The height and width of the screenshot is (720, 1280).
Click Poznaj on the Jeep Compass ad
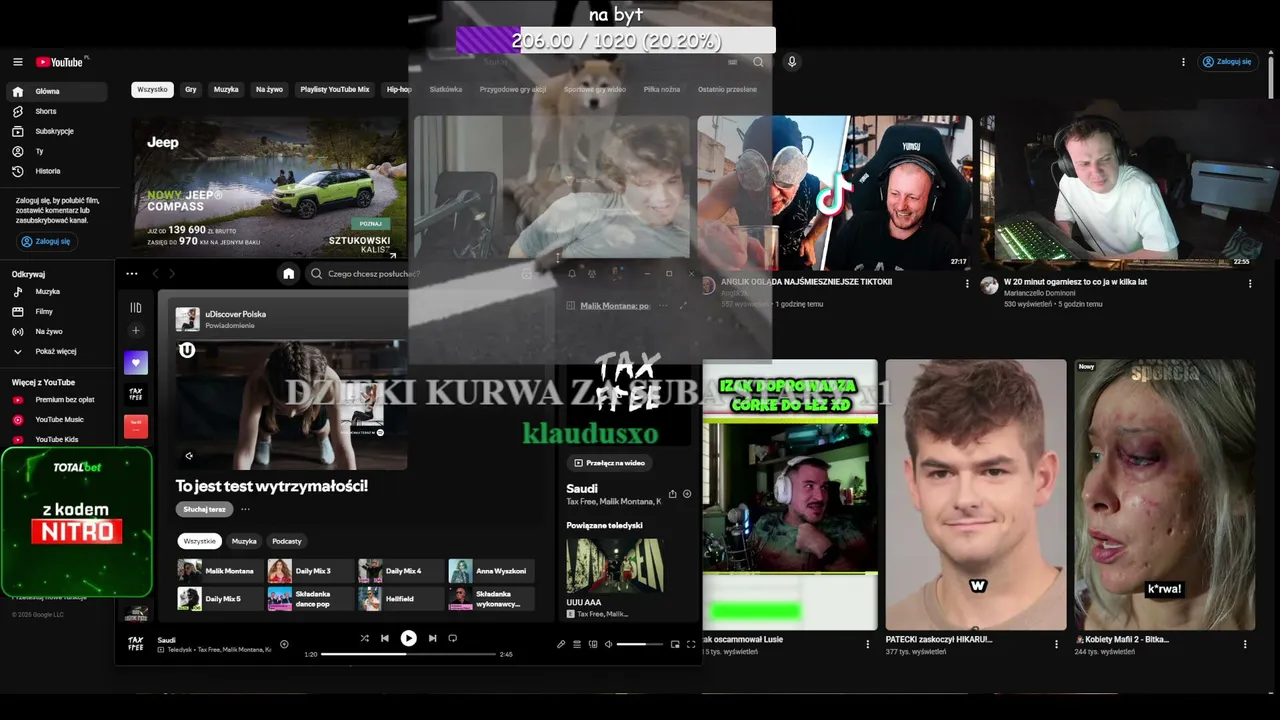point(371,224)
